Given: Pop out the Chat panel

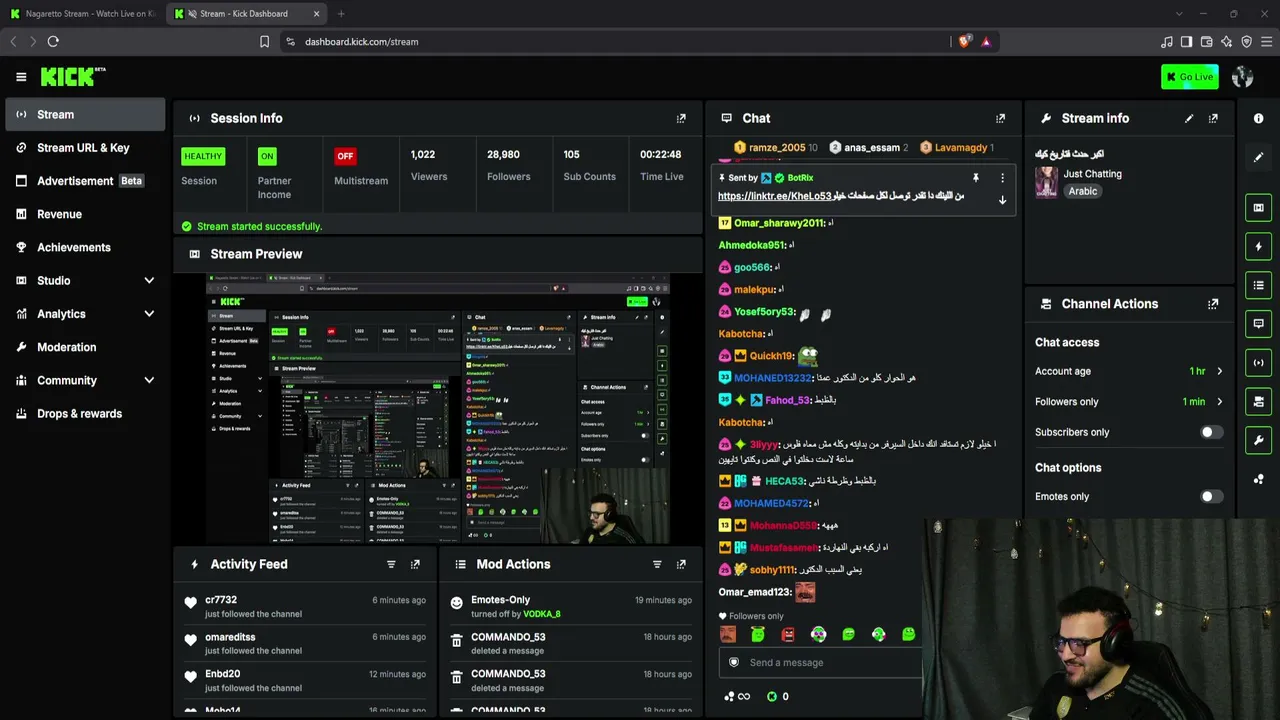Looking at the screenshot, I should pos(1000,118).
